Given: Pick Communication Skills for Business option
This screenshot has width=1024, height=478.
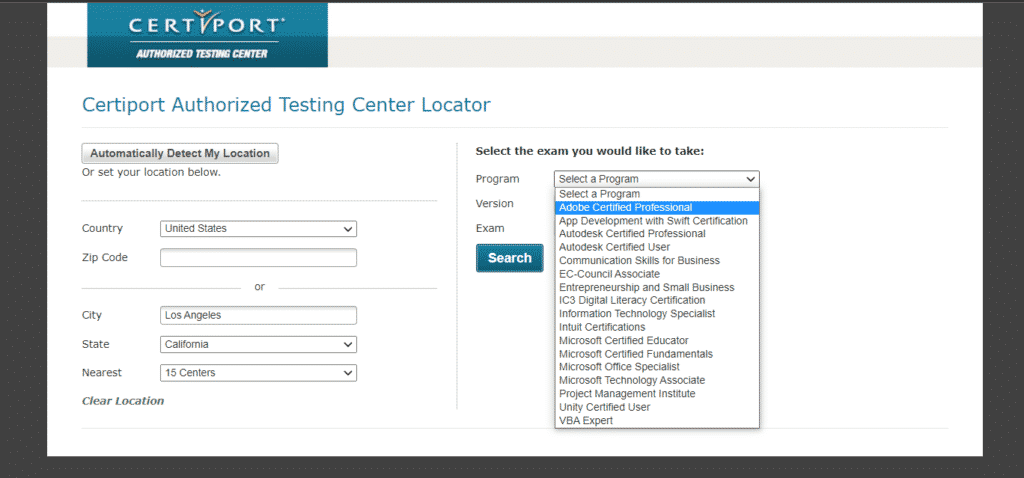Looking at the screenshot, I should (x=639, y=261).
